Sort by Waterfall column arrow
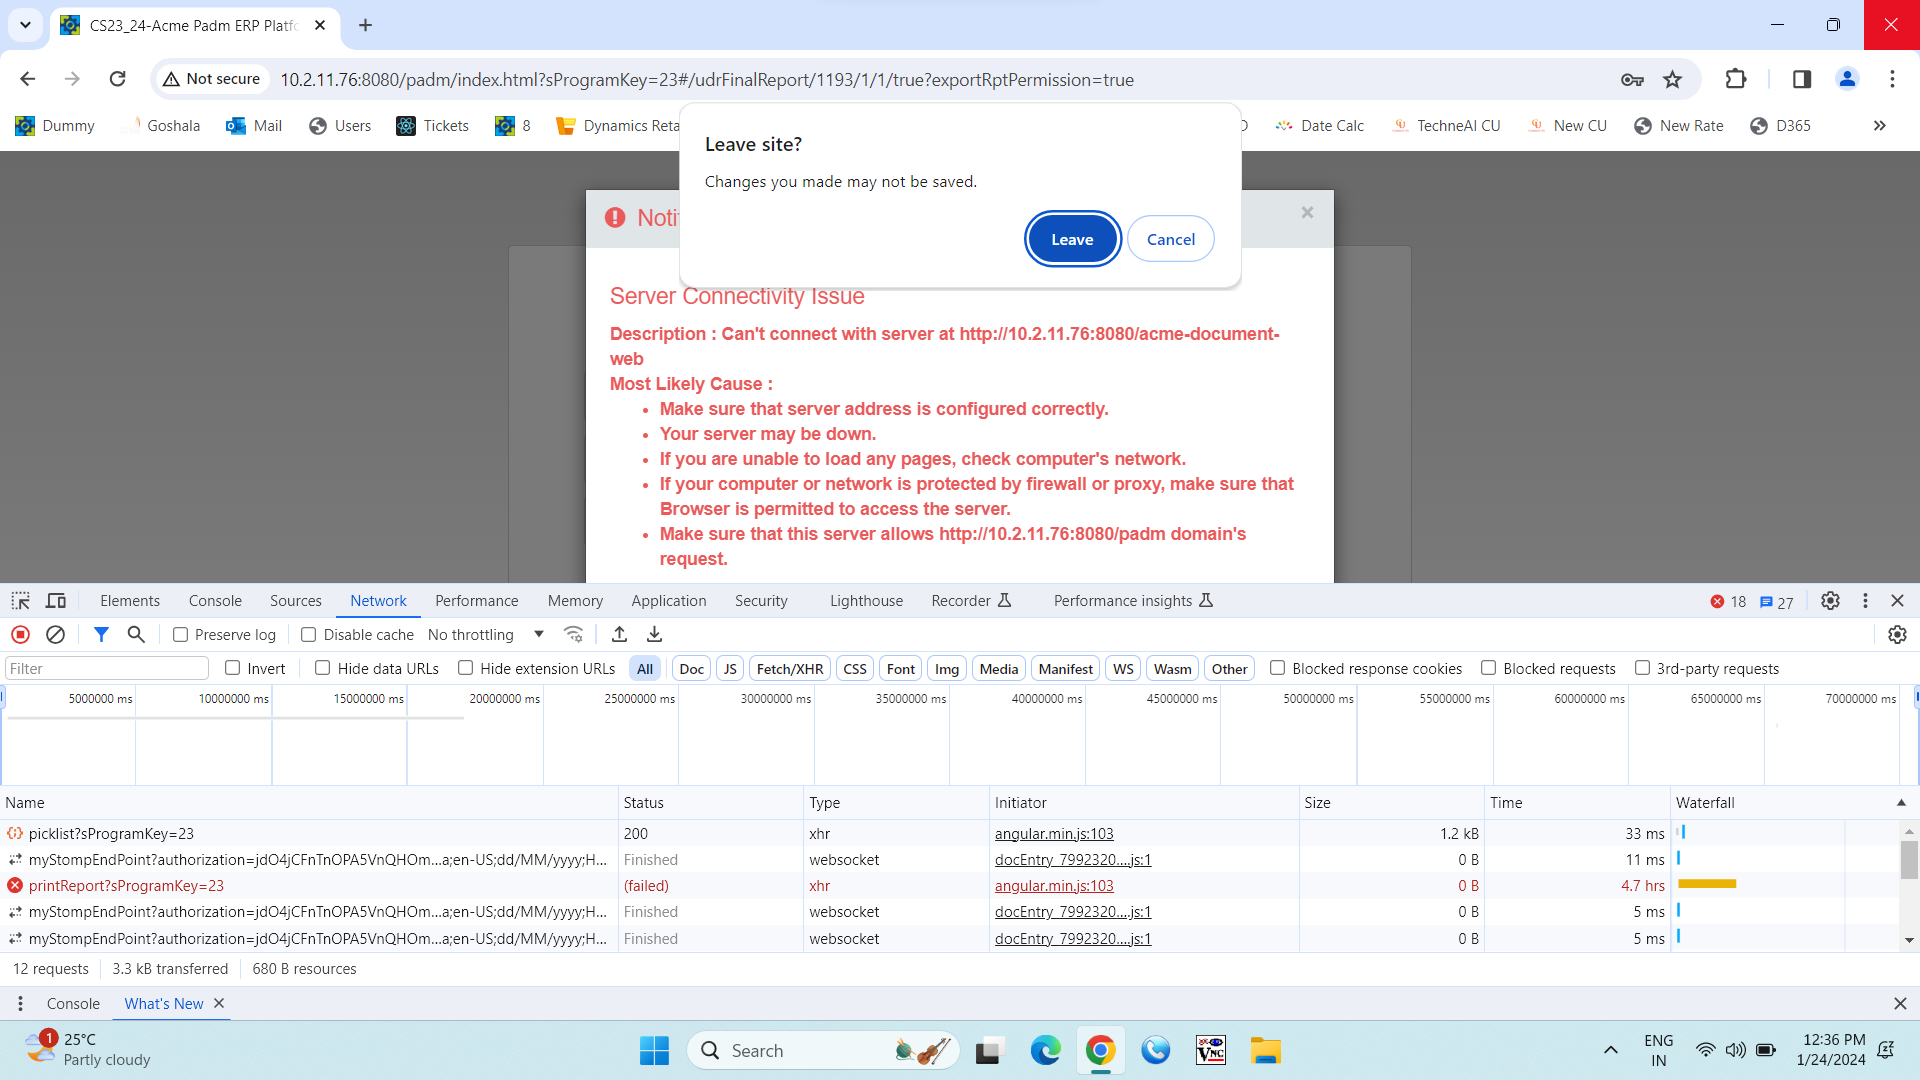The width and height of the screenshot is (1920, 1080). click(1901, 803)
